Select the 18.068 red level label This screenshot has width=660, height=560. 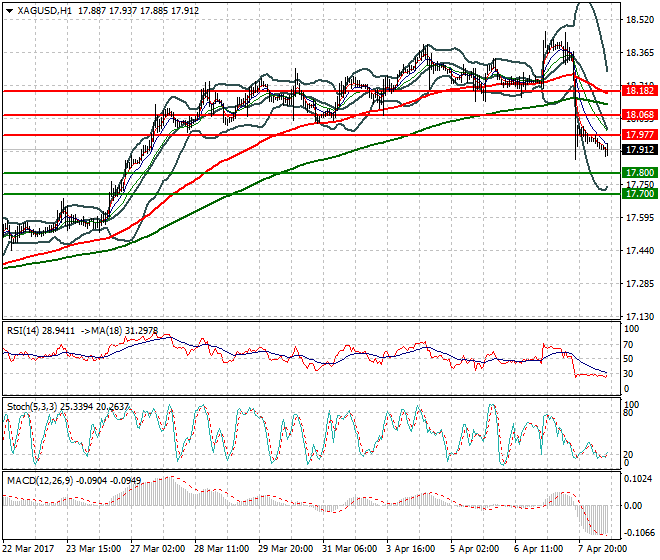click(639, 115)
